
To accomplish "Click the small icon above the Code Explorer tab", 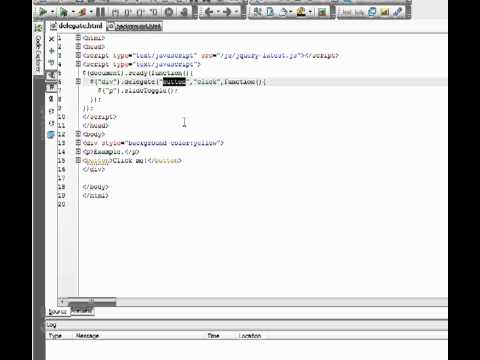I will [x=38, y=28].
